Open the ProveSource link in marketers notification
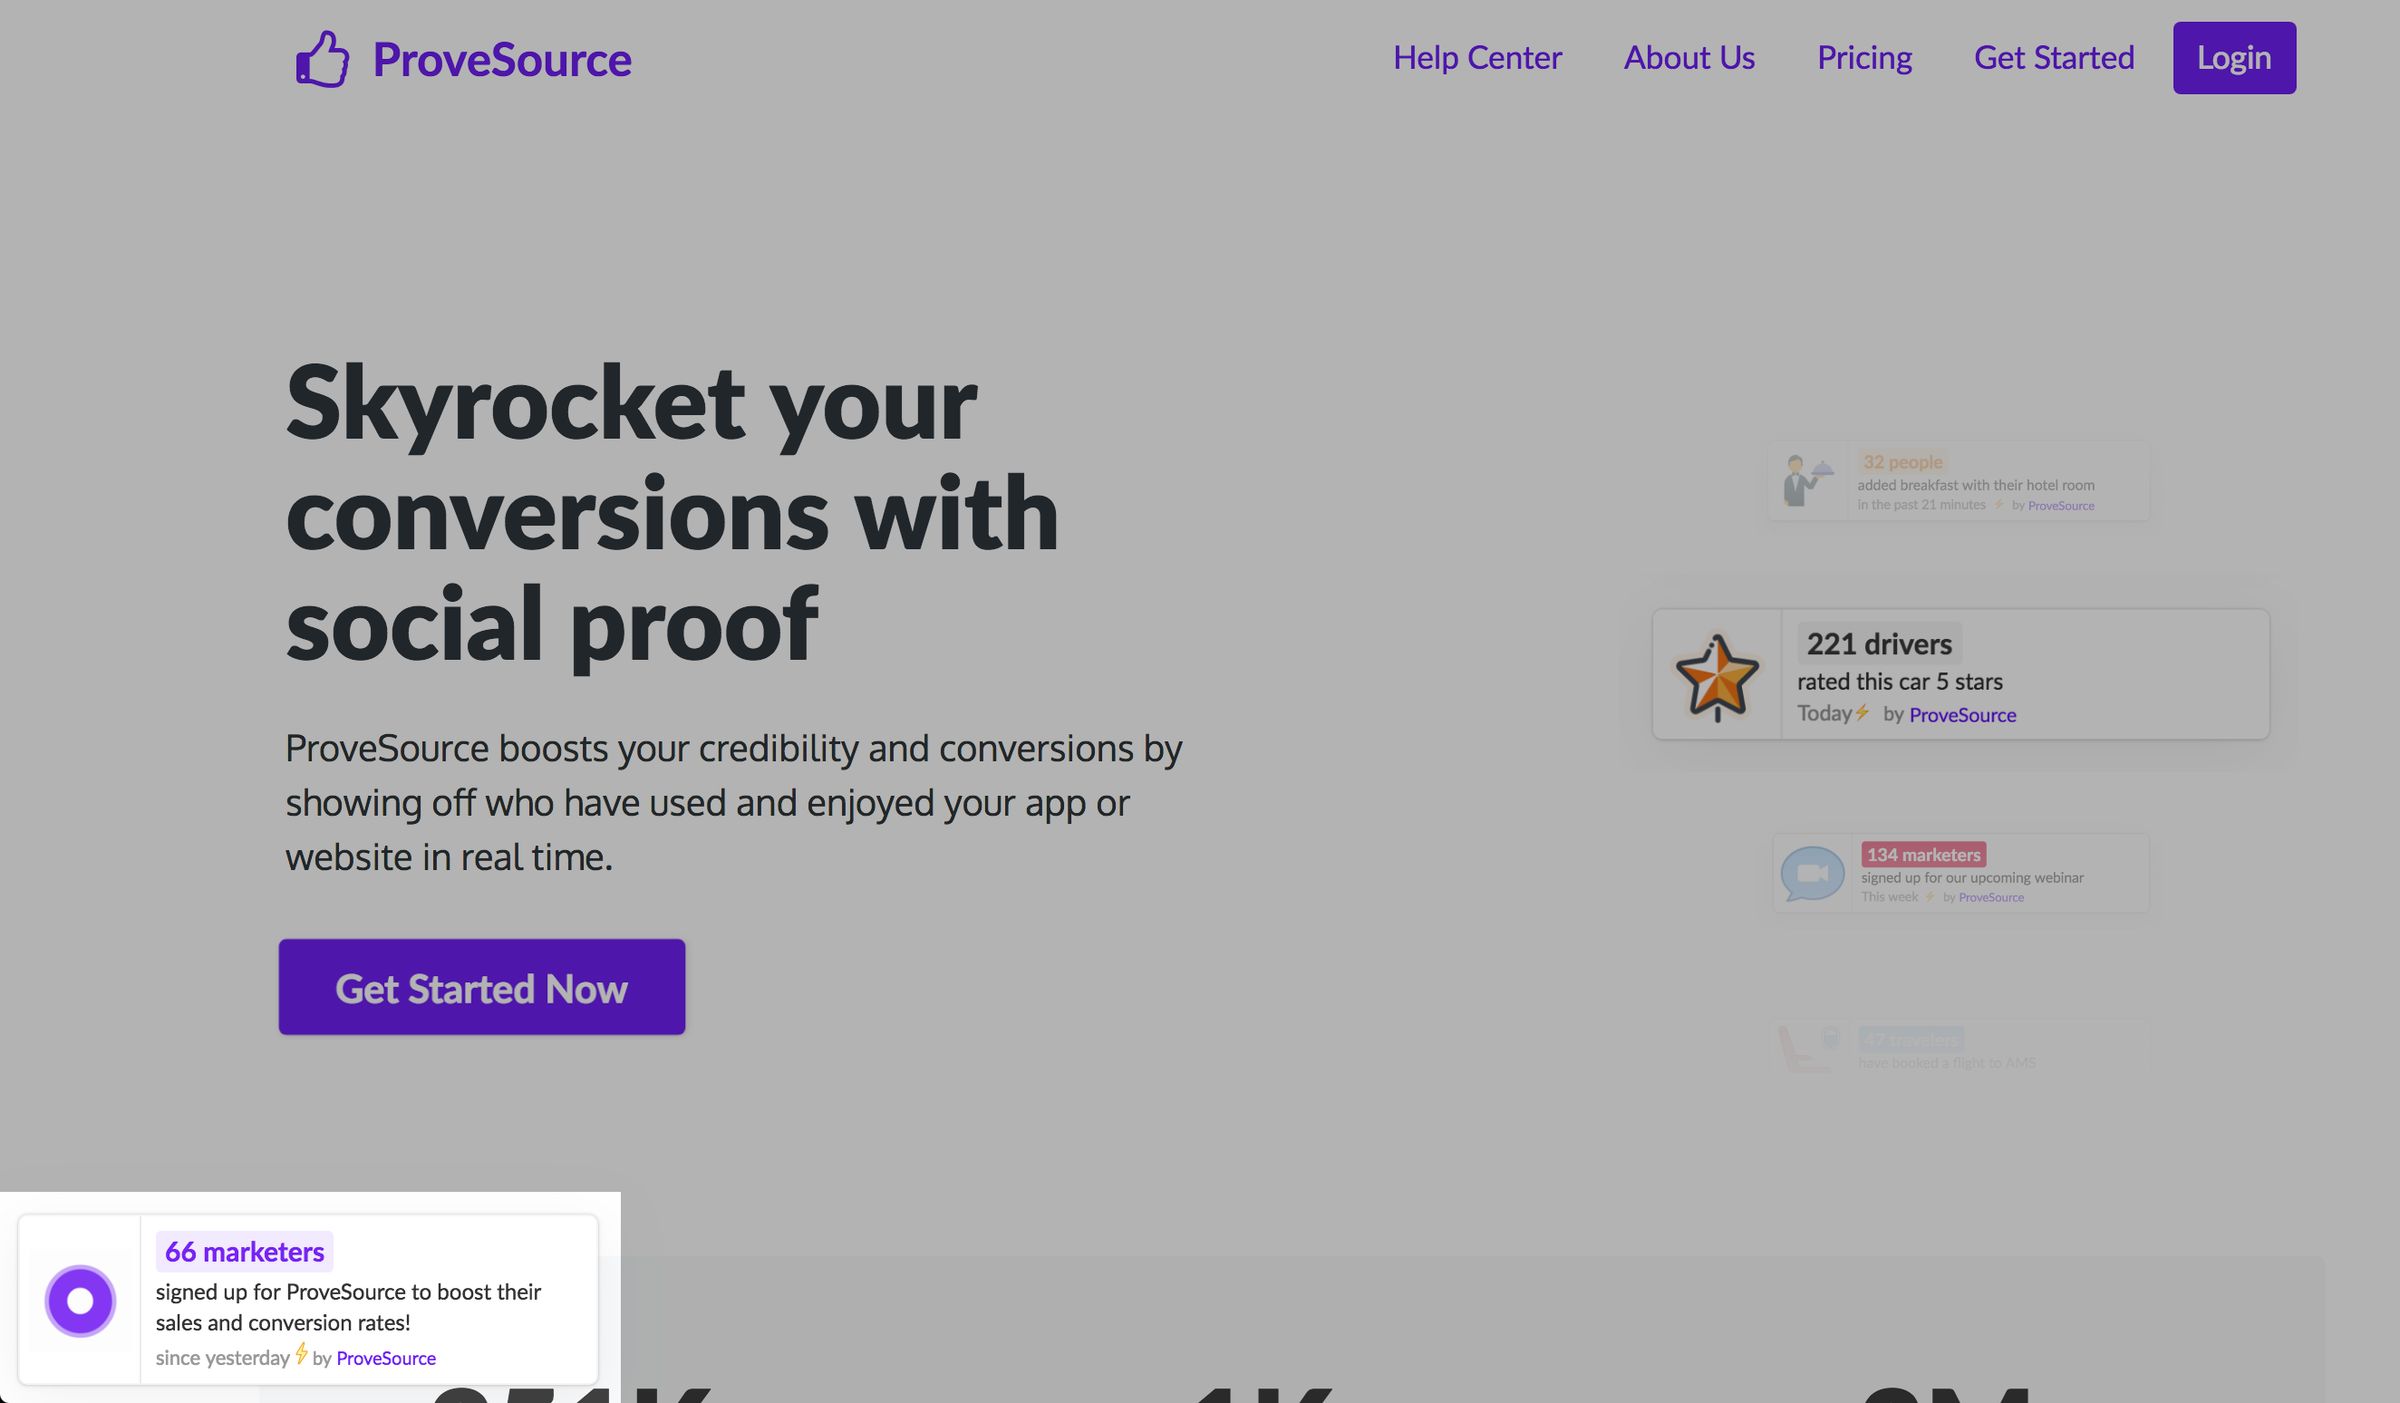The height and width of the screenshot is (1403, 2400). pyautogui.click(x=385, y=1358)
